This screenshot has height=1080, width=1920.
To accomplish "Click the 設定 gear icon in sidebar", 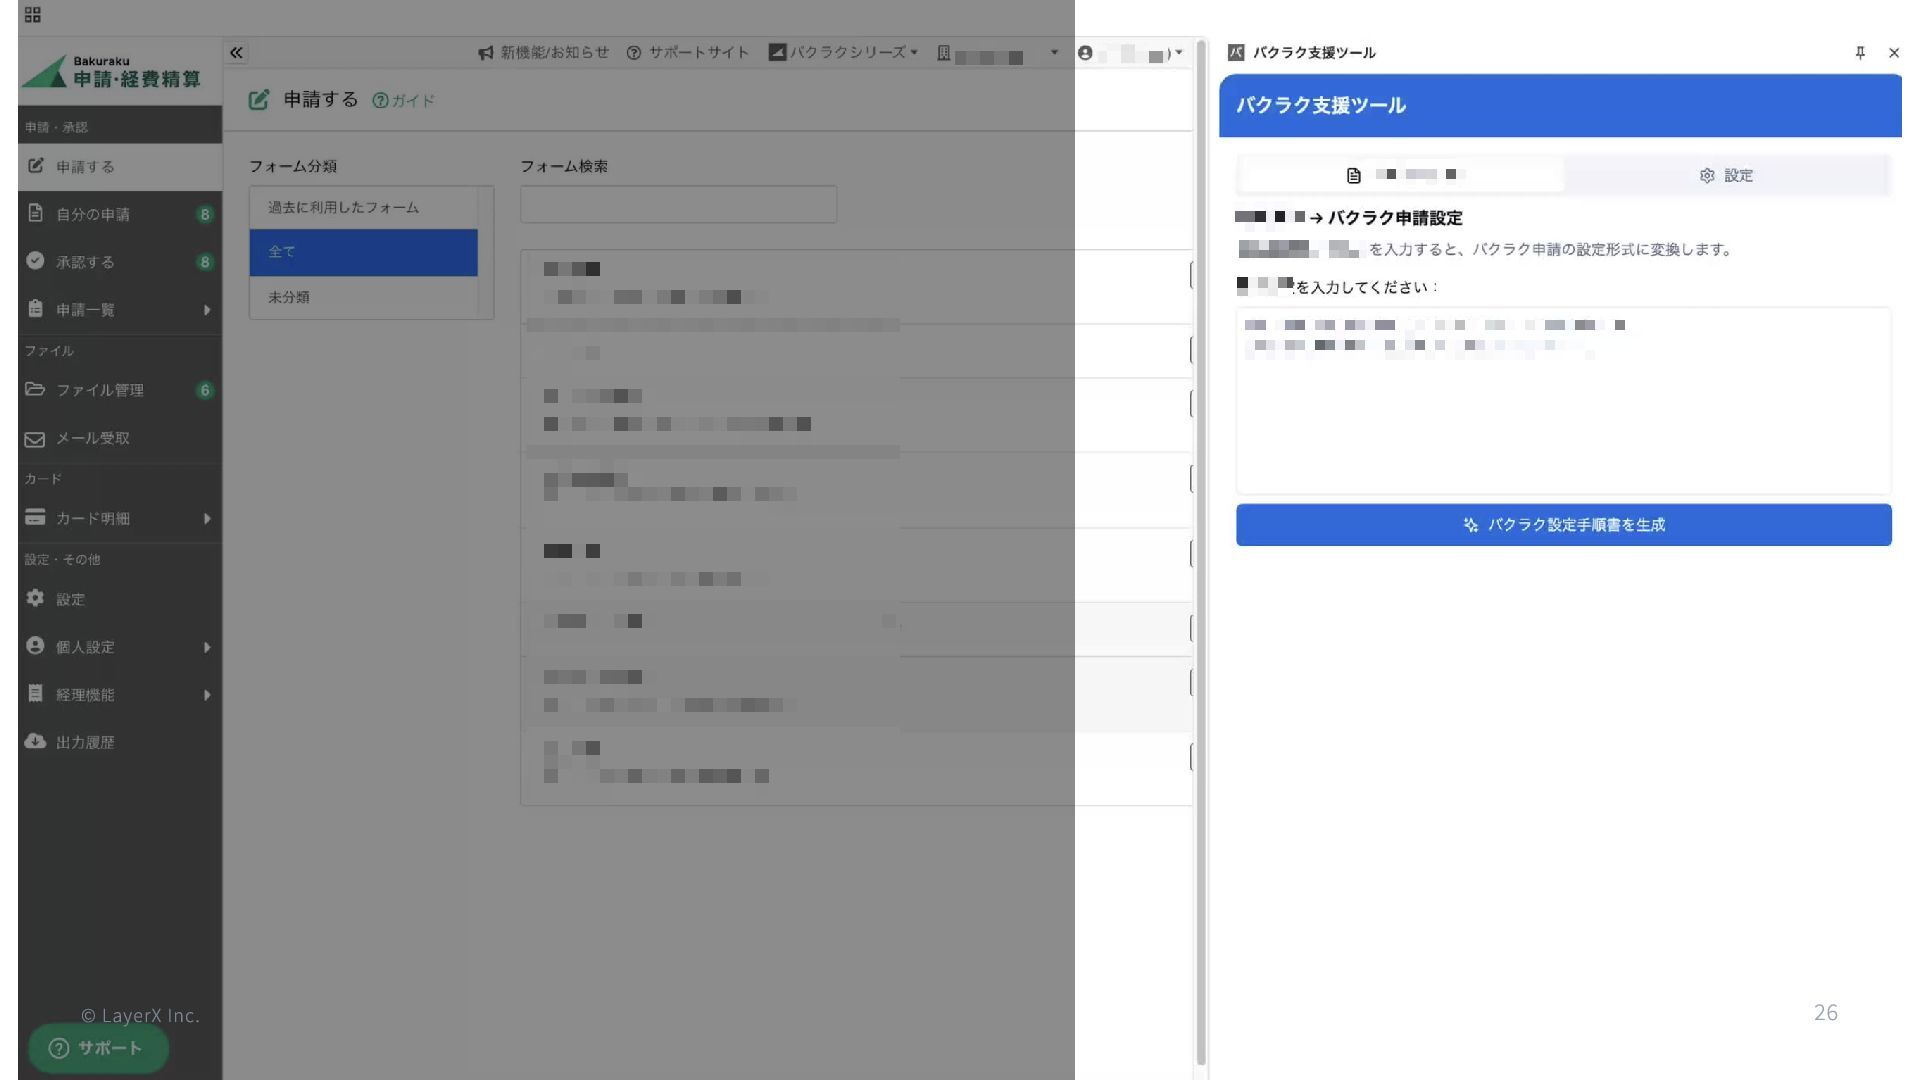I will coord(35,597).
